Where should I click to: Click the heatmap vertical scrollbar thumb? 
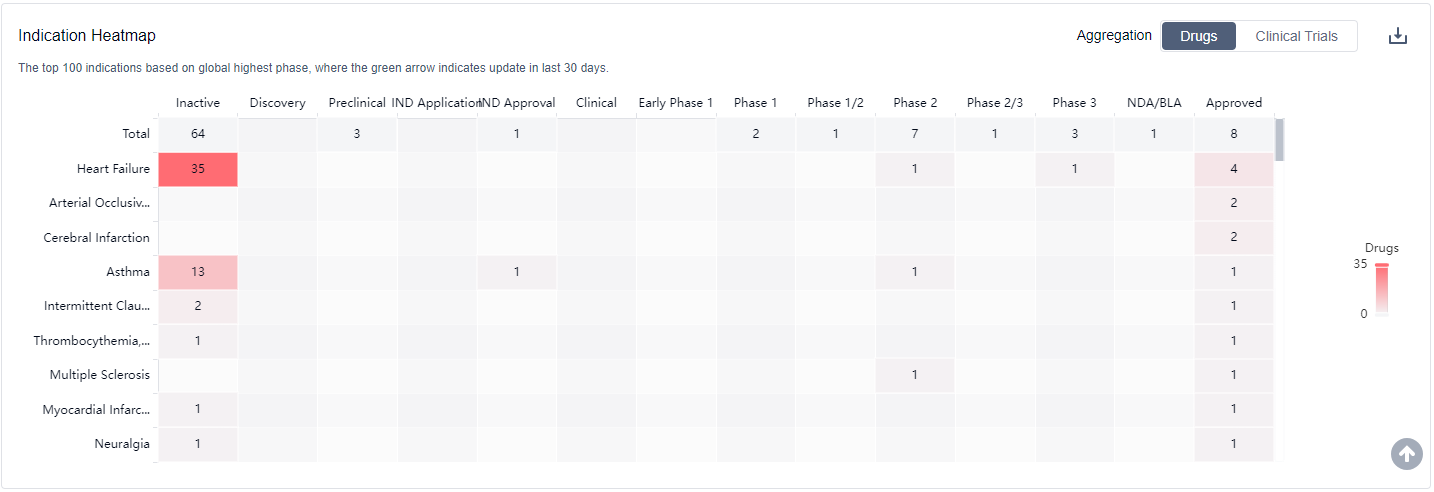1279,140
